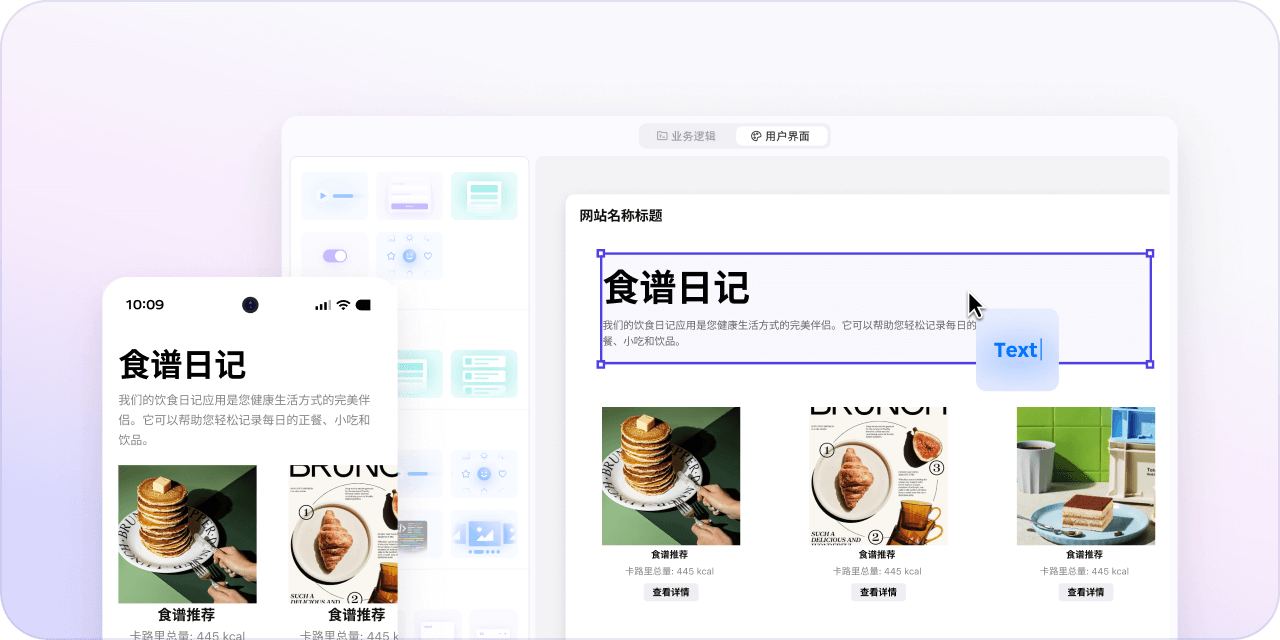Select the tiramisu cake image on canvas

1085,476
